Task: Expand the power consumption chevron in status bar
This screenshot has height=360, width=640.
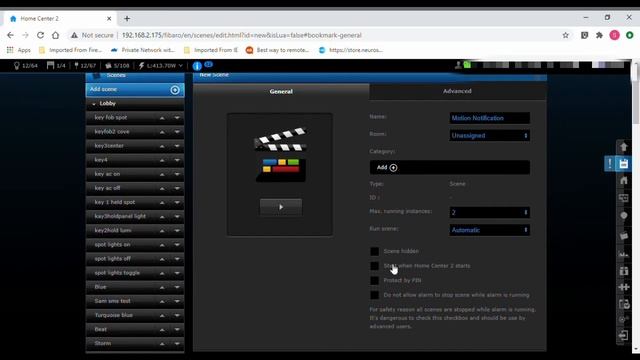Action: pyautogui.click(x=180, y=66)
